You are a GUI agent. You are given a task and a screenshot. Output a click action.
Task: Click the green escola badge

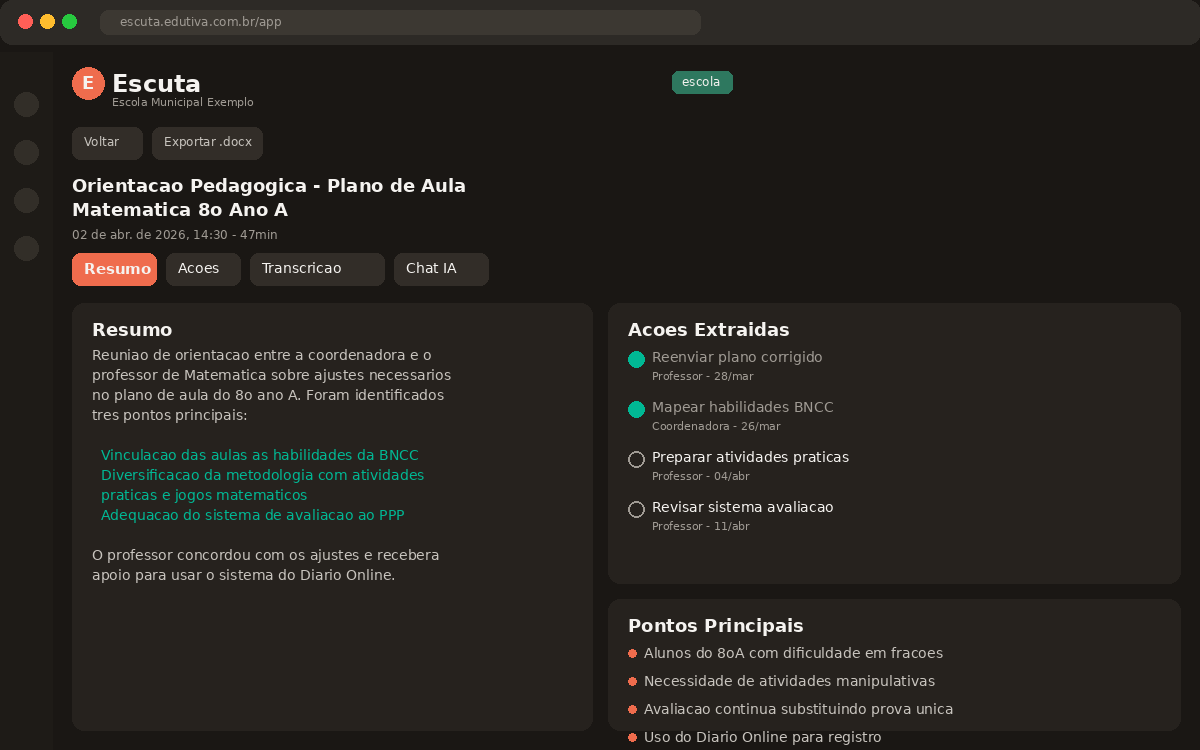702,82
